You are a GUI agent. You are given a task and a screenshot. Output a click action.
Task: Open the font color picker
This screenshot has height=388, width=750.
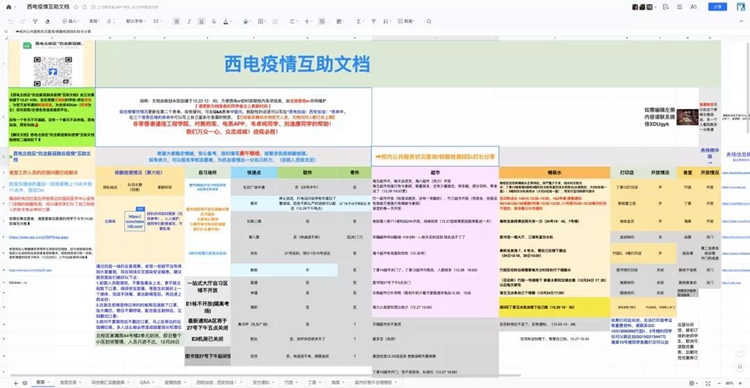227,22
